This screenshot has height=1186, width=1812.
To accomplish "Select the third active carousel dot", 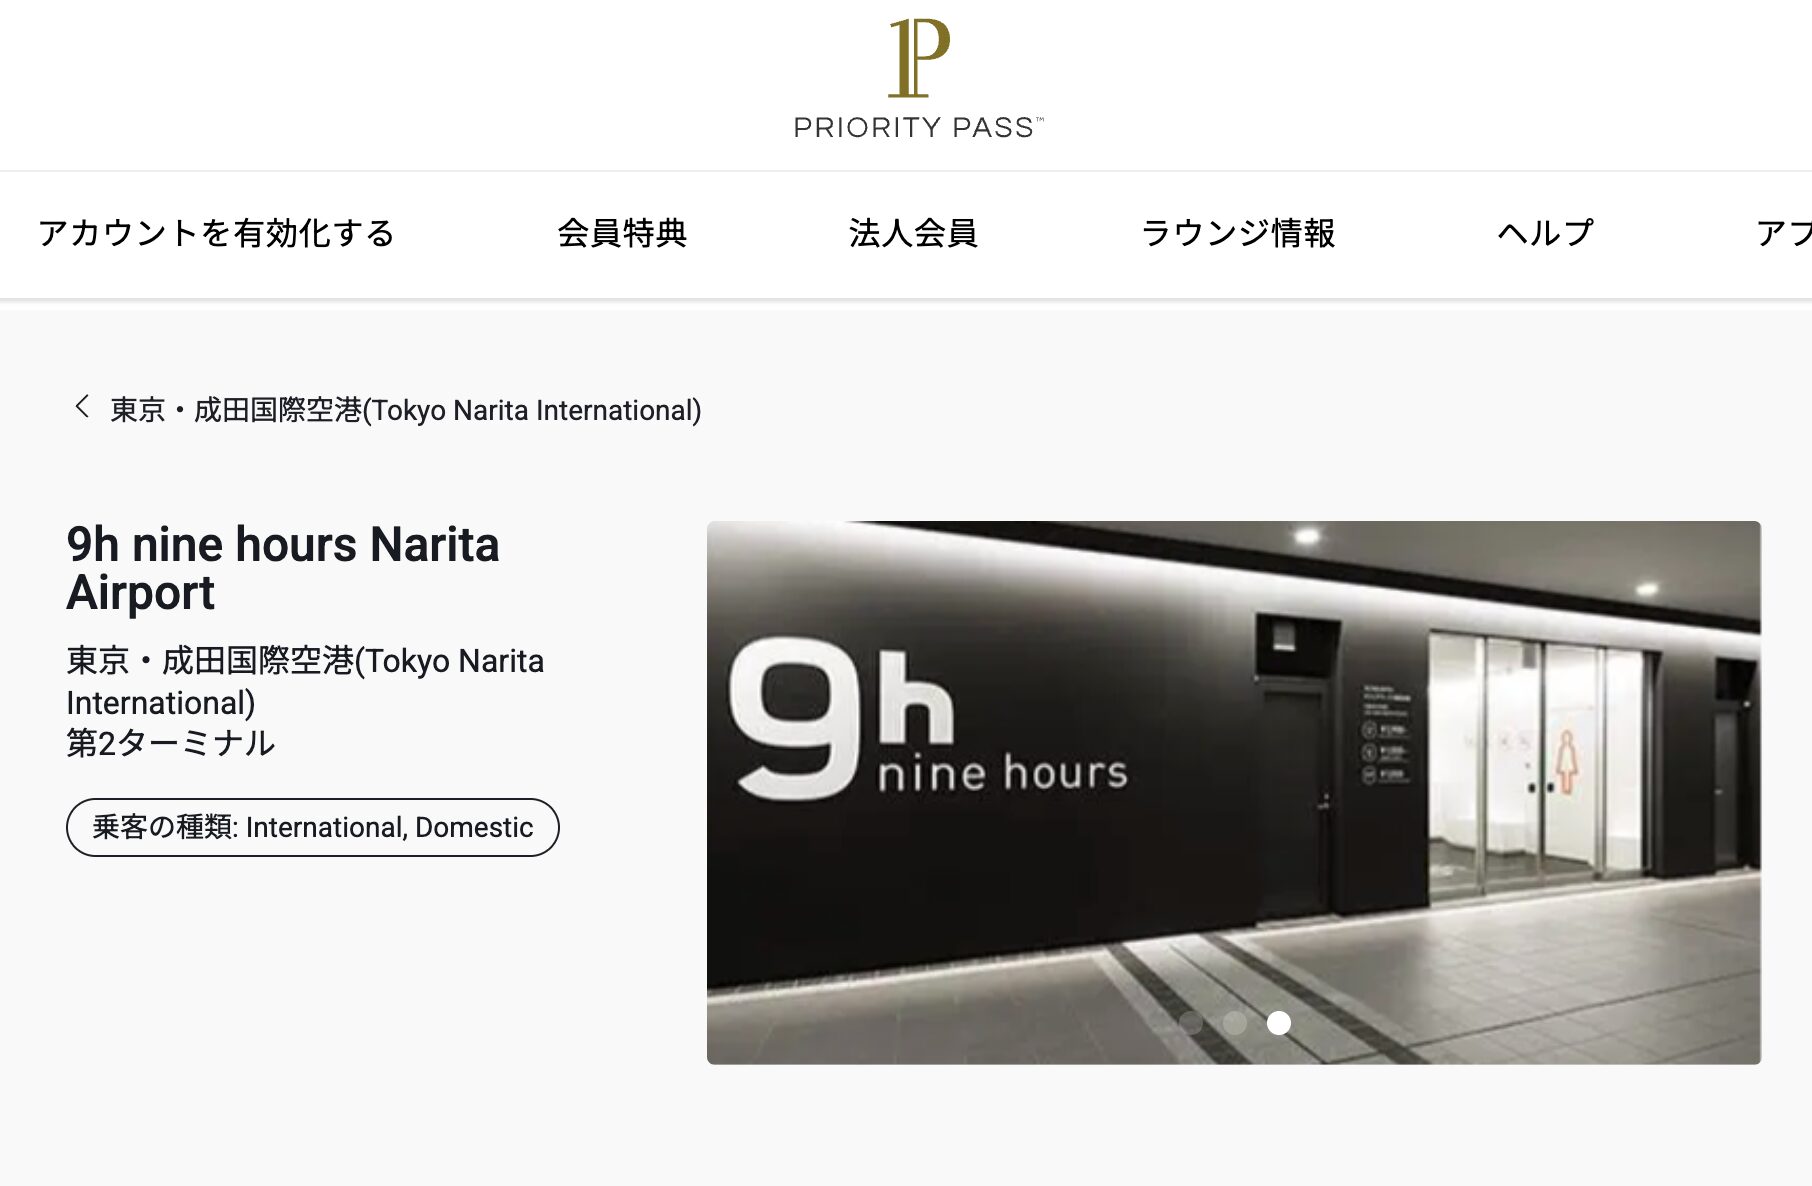I will (1279, 1022).
